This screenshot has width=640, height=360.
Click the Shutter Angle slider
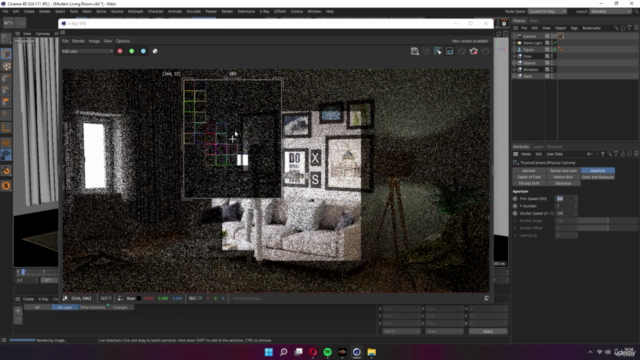(607, 221)
